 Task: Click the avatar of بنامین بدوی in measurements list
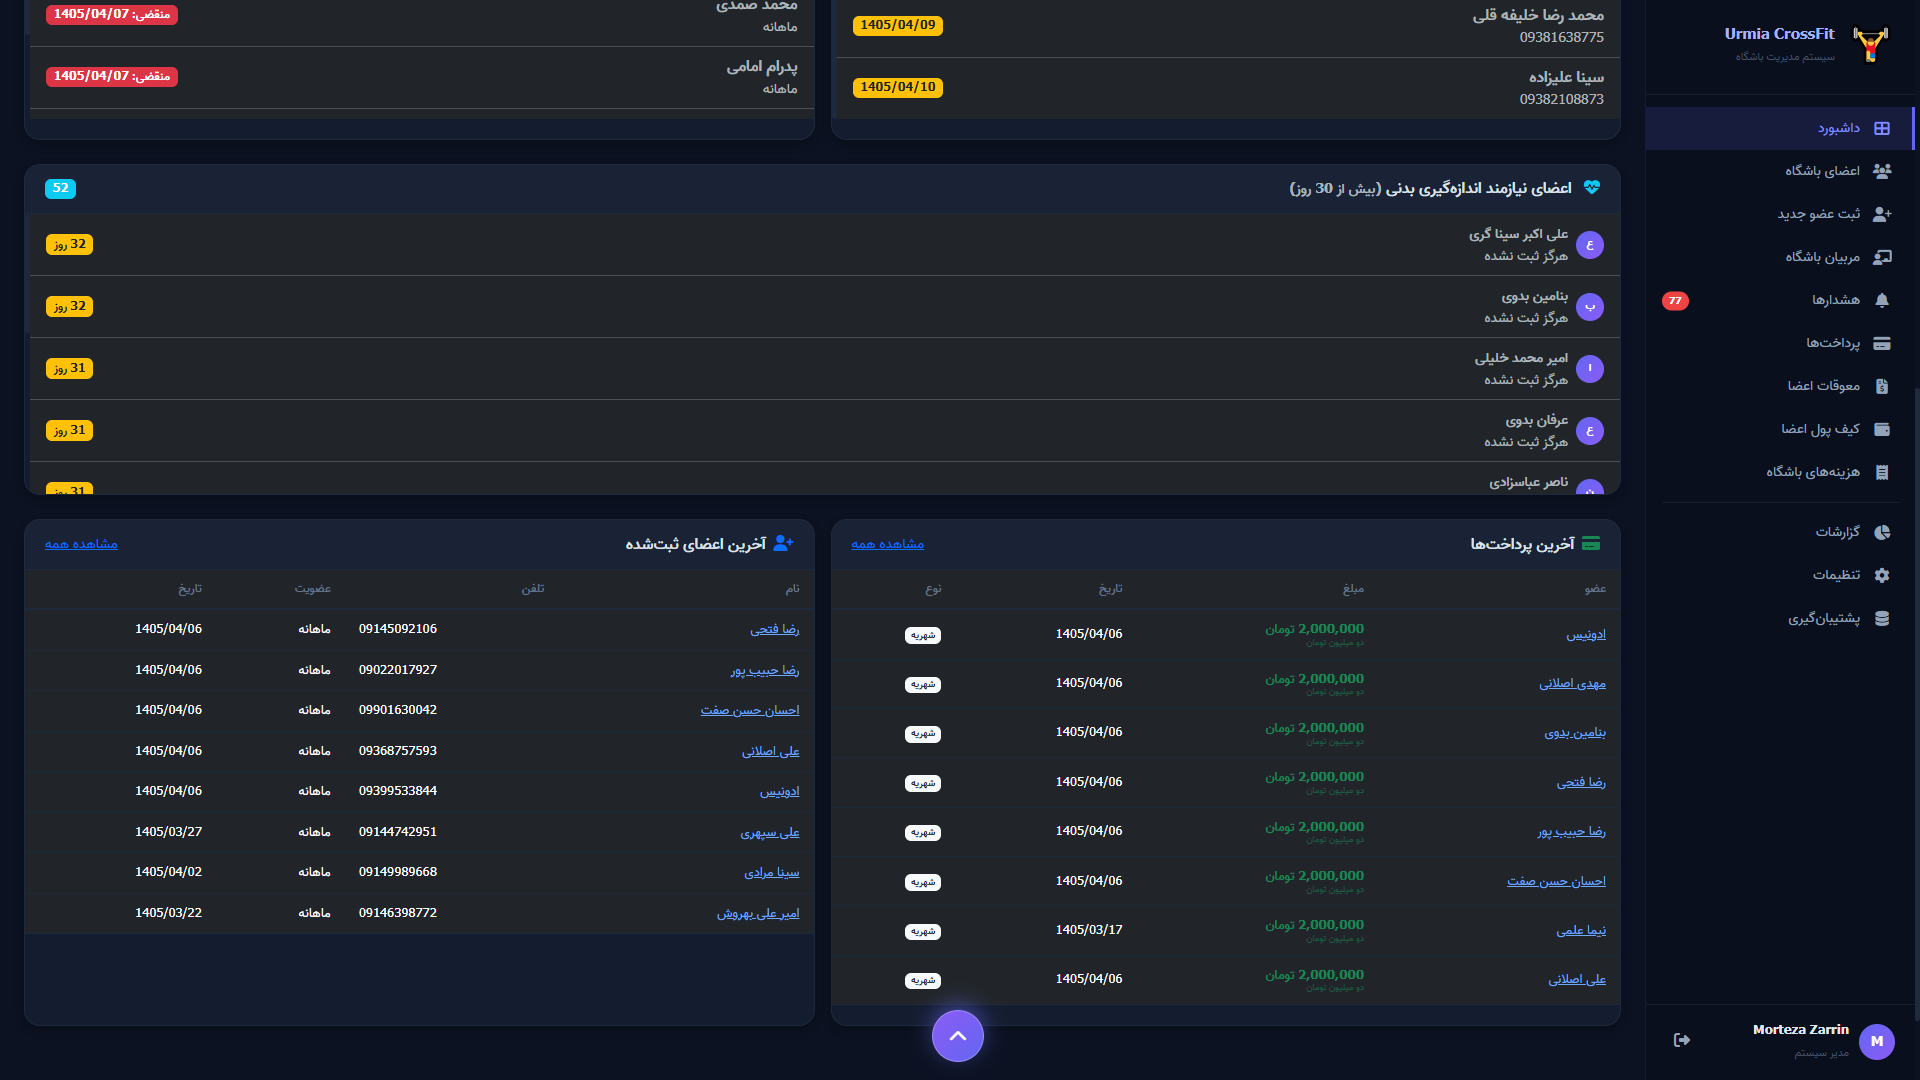[x=1590, y=307]
